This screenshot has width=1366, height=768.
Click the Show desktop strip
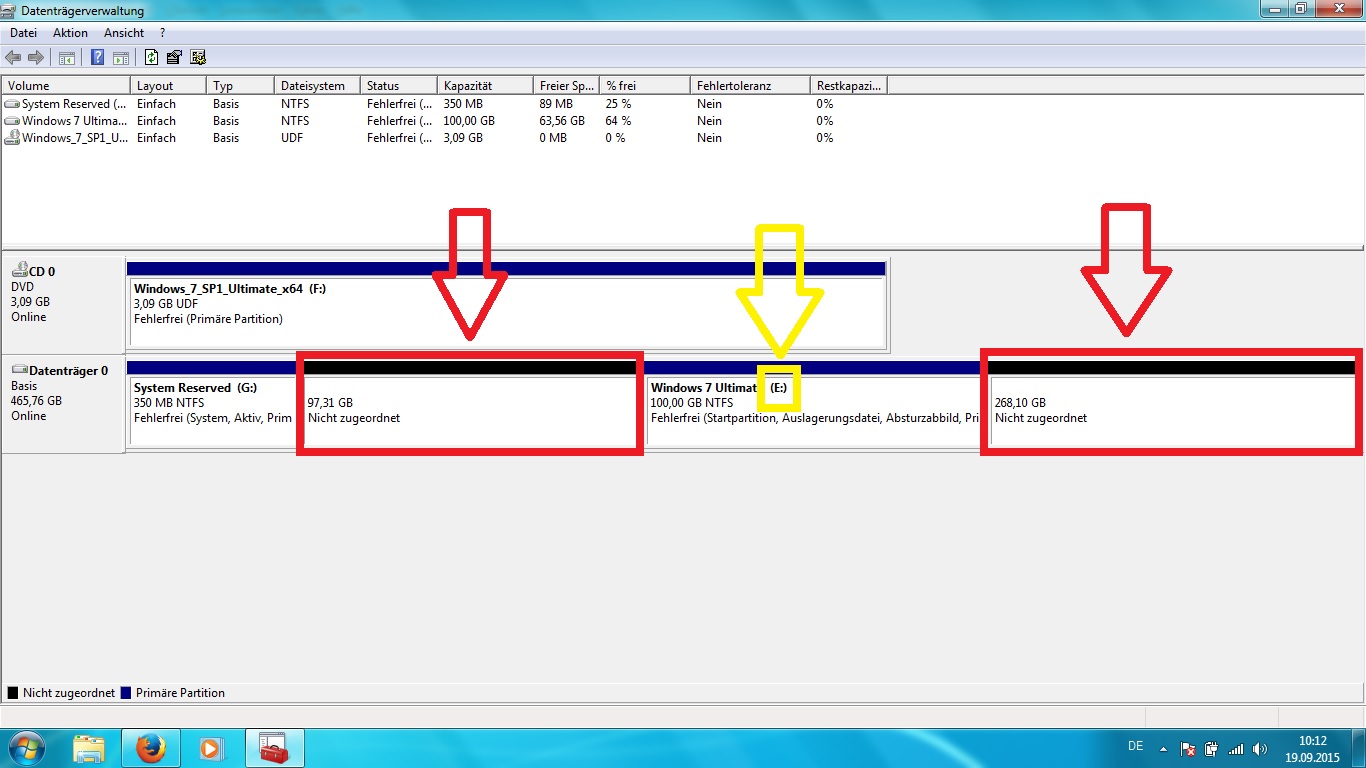pyautogui.click(x=1358, y=748)
